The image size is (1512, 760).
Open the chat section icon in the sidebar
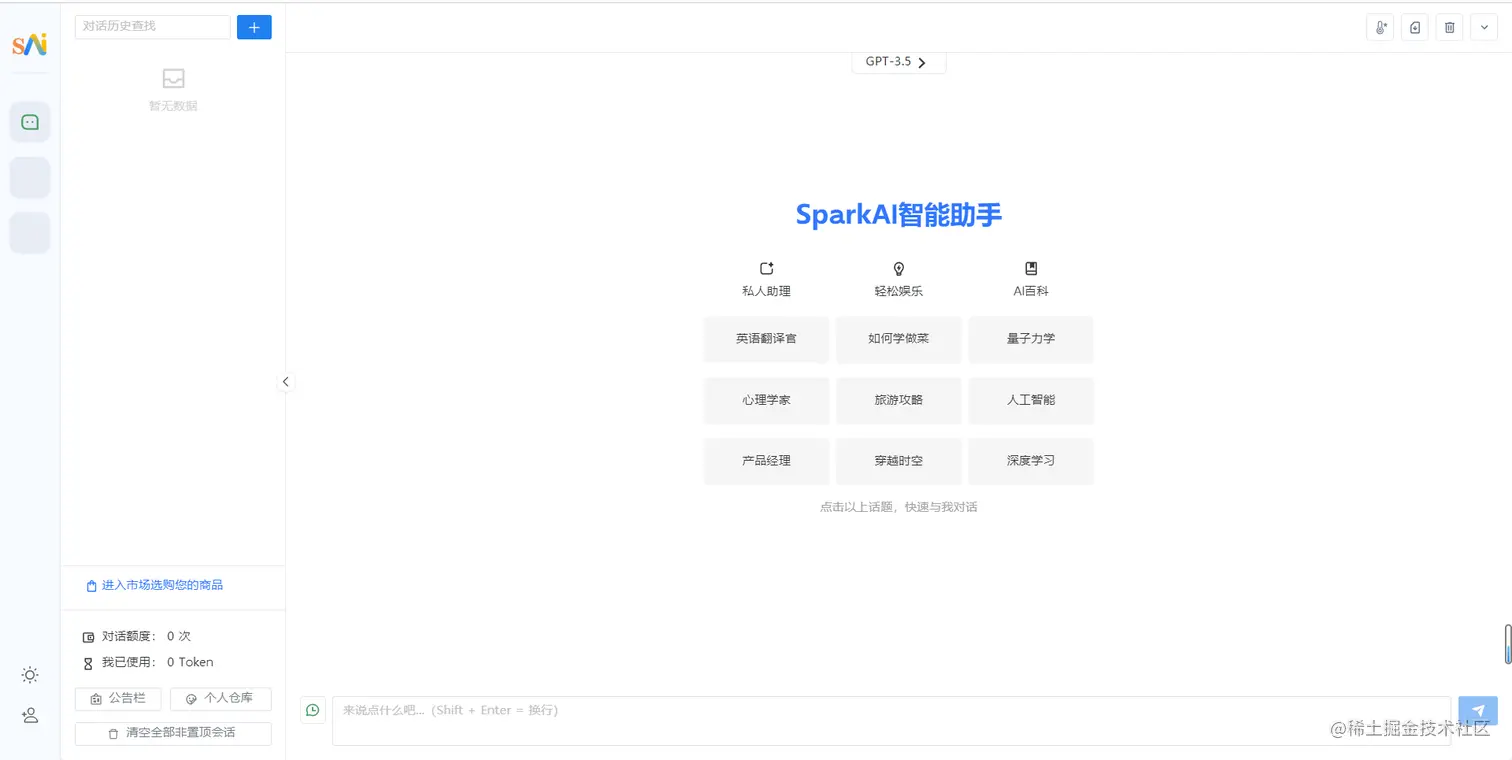coord(30,122)
